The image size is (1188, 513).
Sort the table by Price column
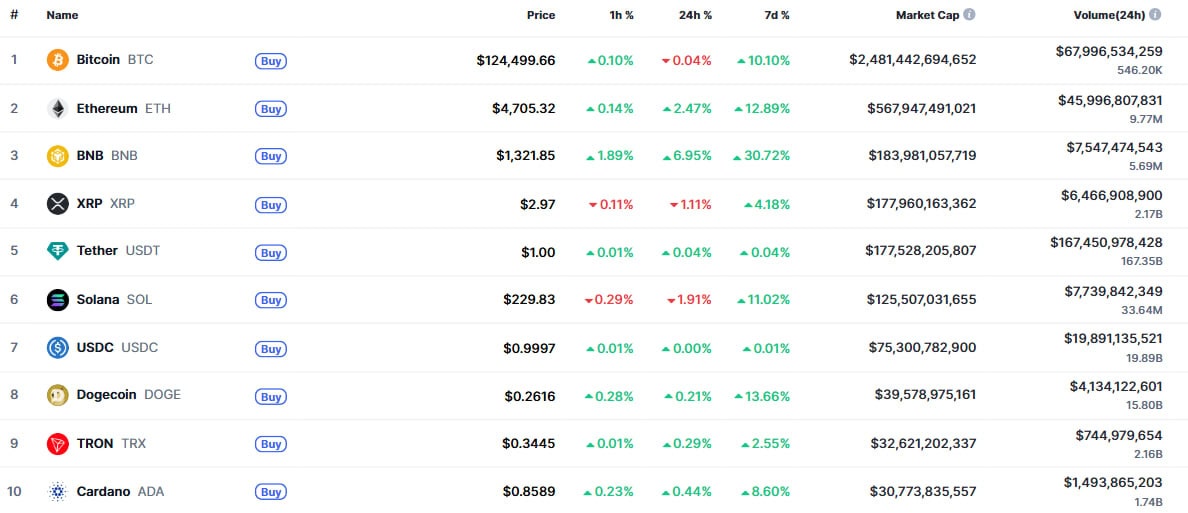coord(541,15)
